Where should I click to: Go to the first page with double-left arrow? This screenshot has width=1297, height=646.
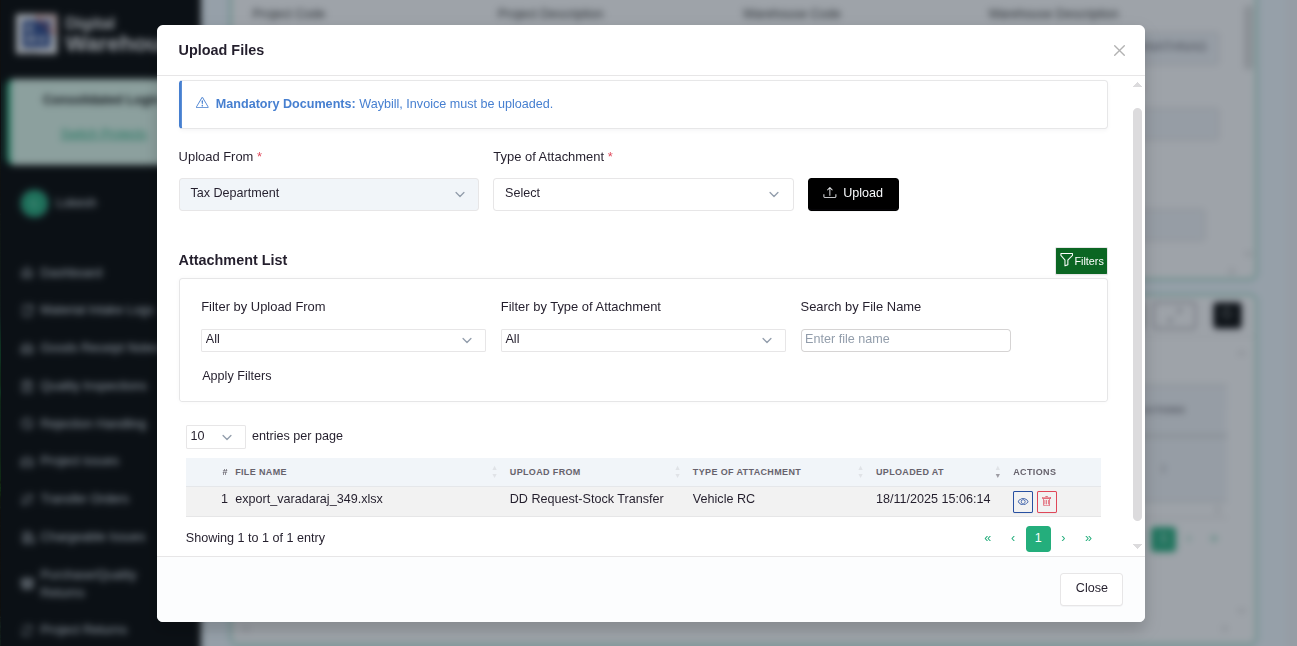point(988,539)
